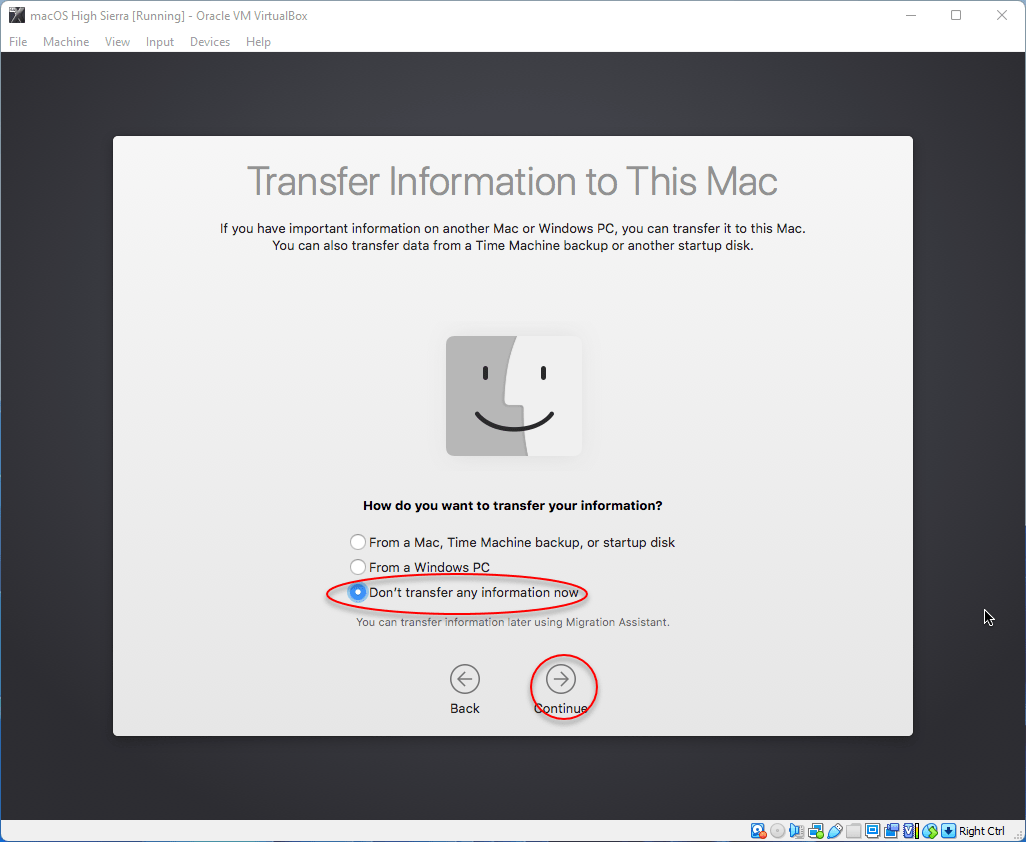This screenshot has width=1026, height=842.
Task: Click the Back label under the arrow
Action: 465,709
